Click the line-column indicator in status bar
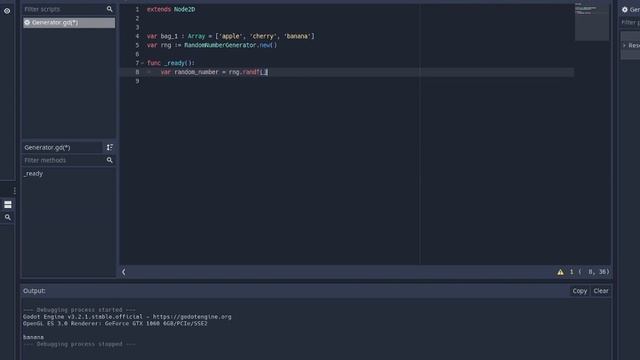This screenshot has height=360, width=640. pos(594,272)
